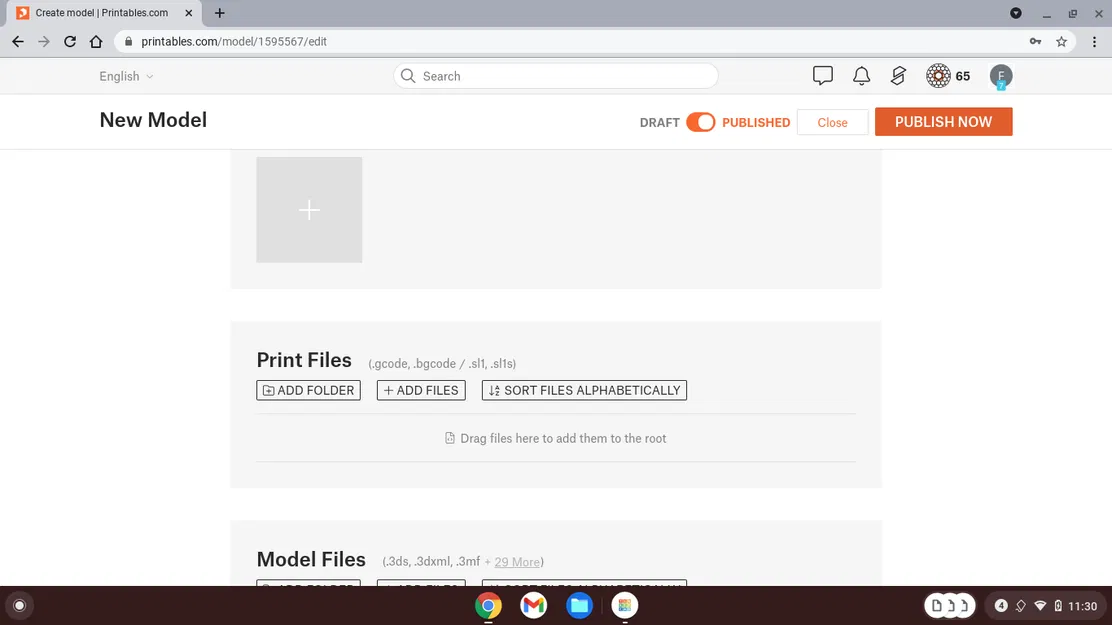Image resolution: width=1112 pixels, height=625 pixels.
Task: Open the Chrome three-dot menu
Action: pos(1094,42)
